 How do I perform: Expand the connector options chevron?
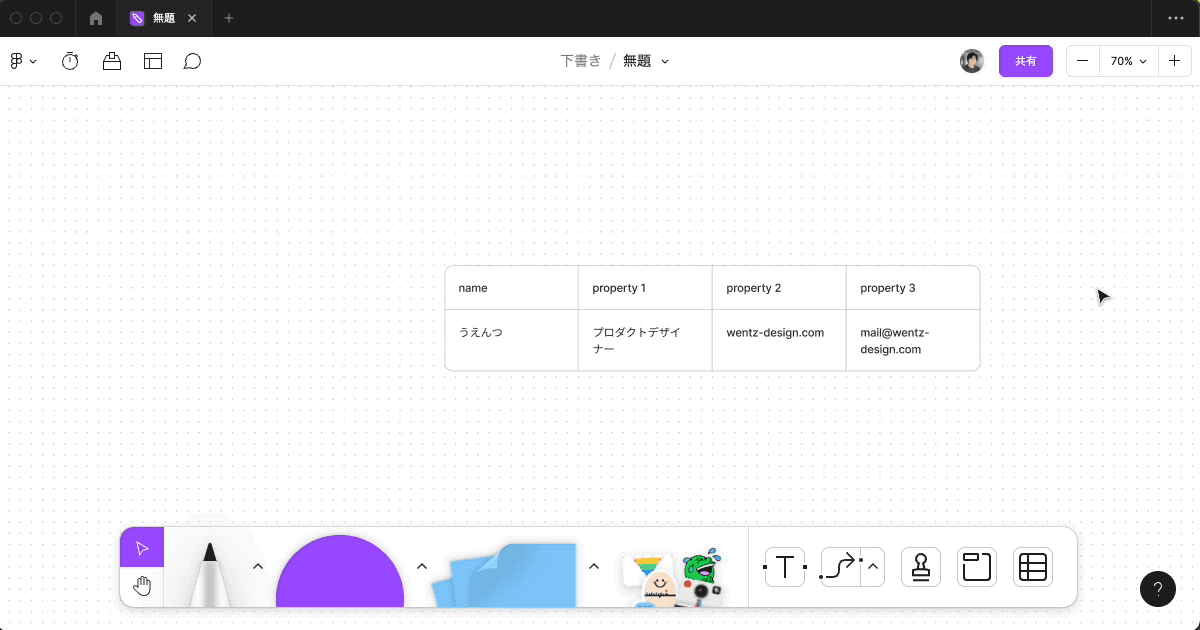tap(873, 567)
